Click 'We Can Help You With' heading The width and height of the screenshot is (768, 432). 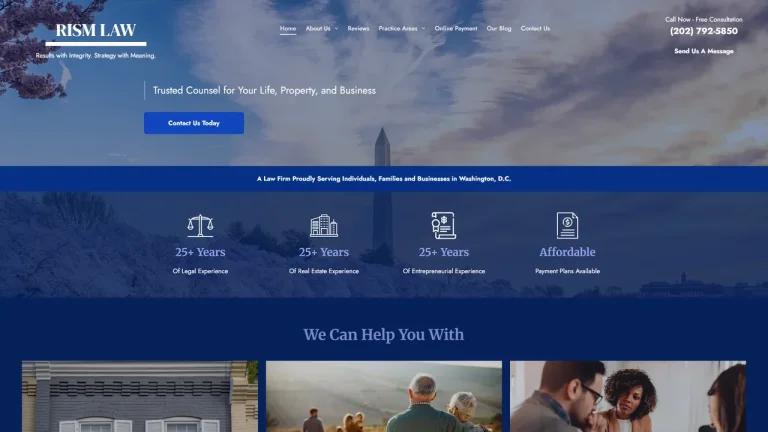coord(384,335)
